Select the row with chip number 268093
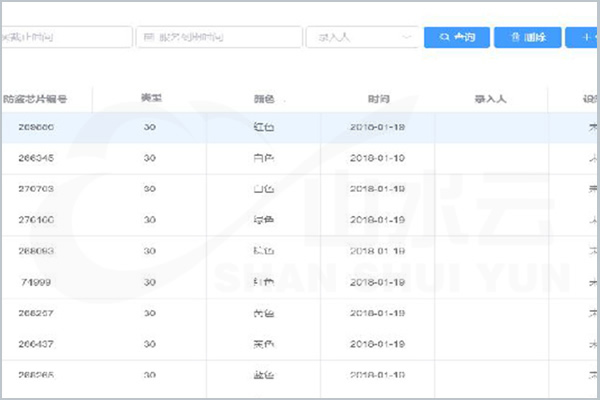Viewport: 600px width, 400px height. tap(35, 250)
